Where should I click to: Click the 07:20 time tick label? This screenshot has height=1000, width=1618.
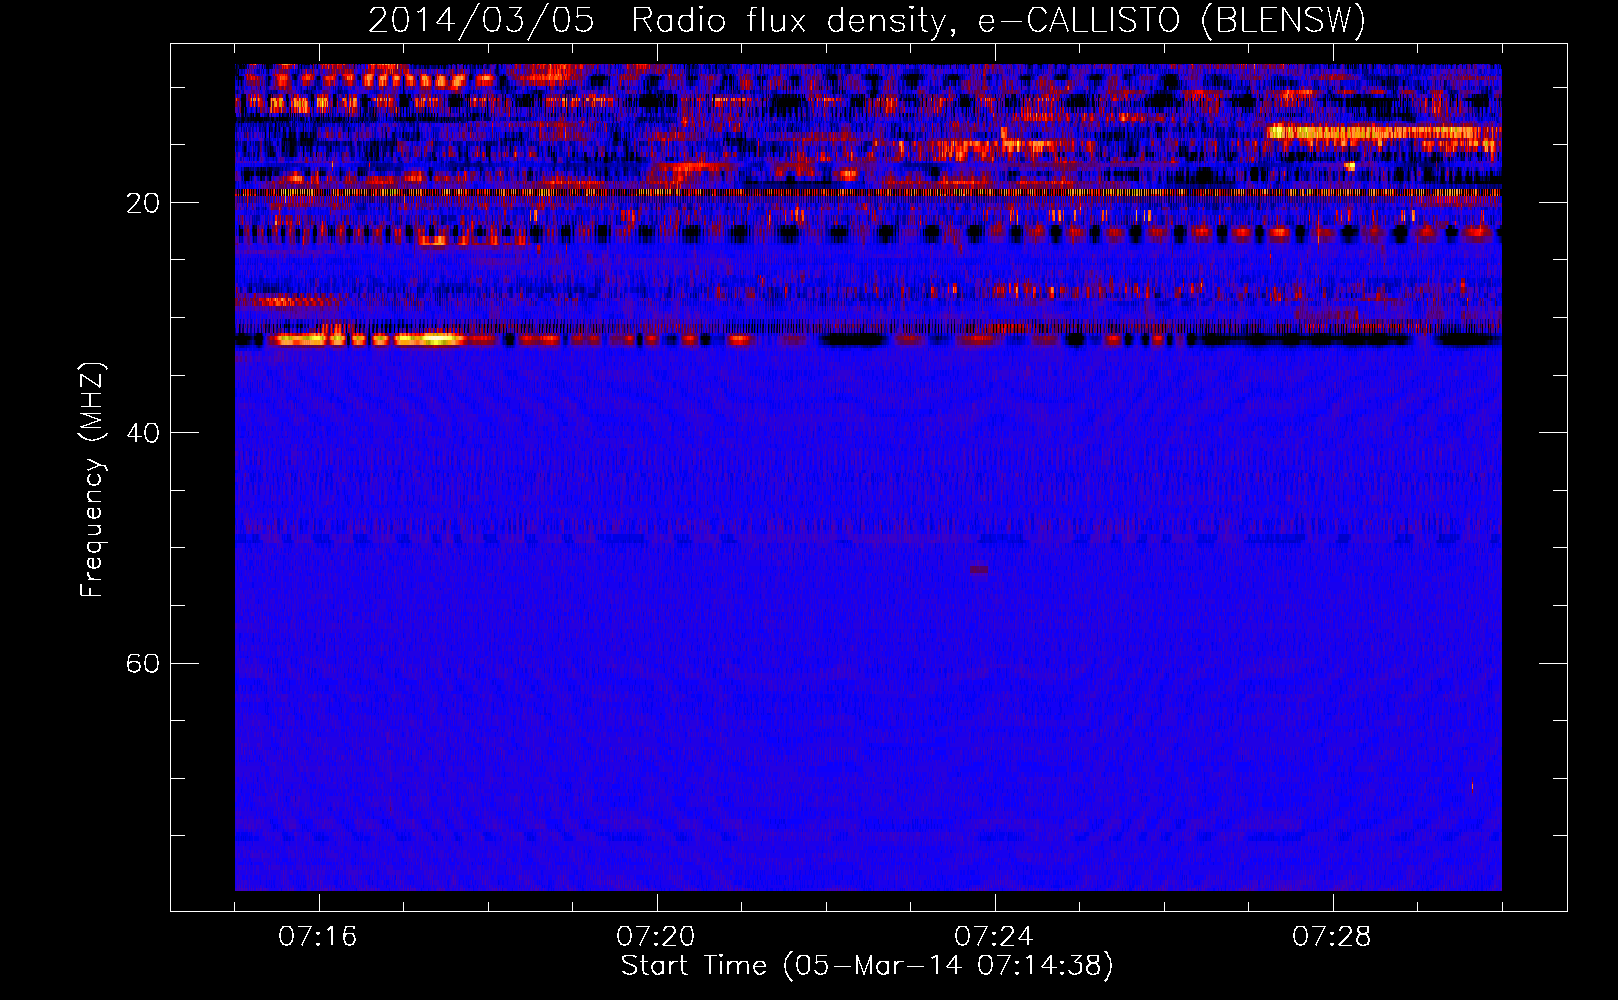point(656,937)
